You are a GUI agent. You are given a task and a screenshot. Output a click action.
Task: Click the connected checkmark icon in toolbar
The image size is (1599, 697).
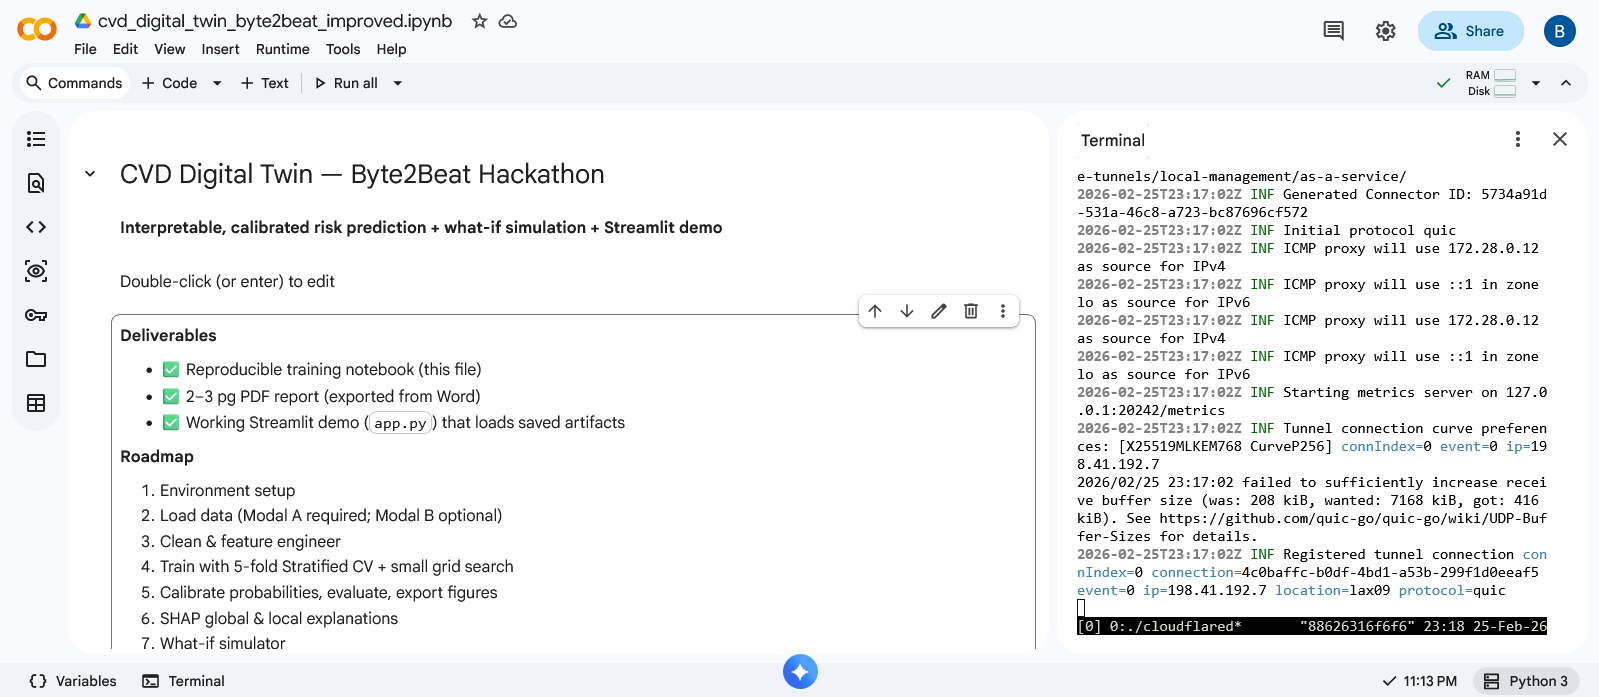coord(1443,83)
